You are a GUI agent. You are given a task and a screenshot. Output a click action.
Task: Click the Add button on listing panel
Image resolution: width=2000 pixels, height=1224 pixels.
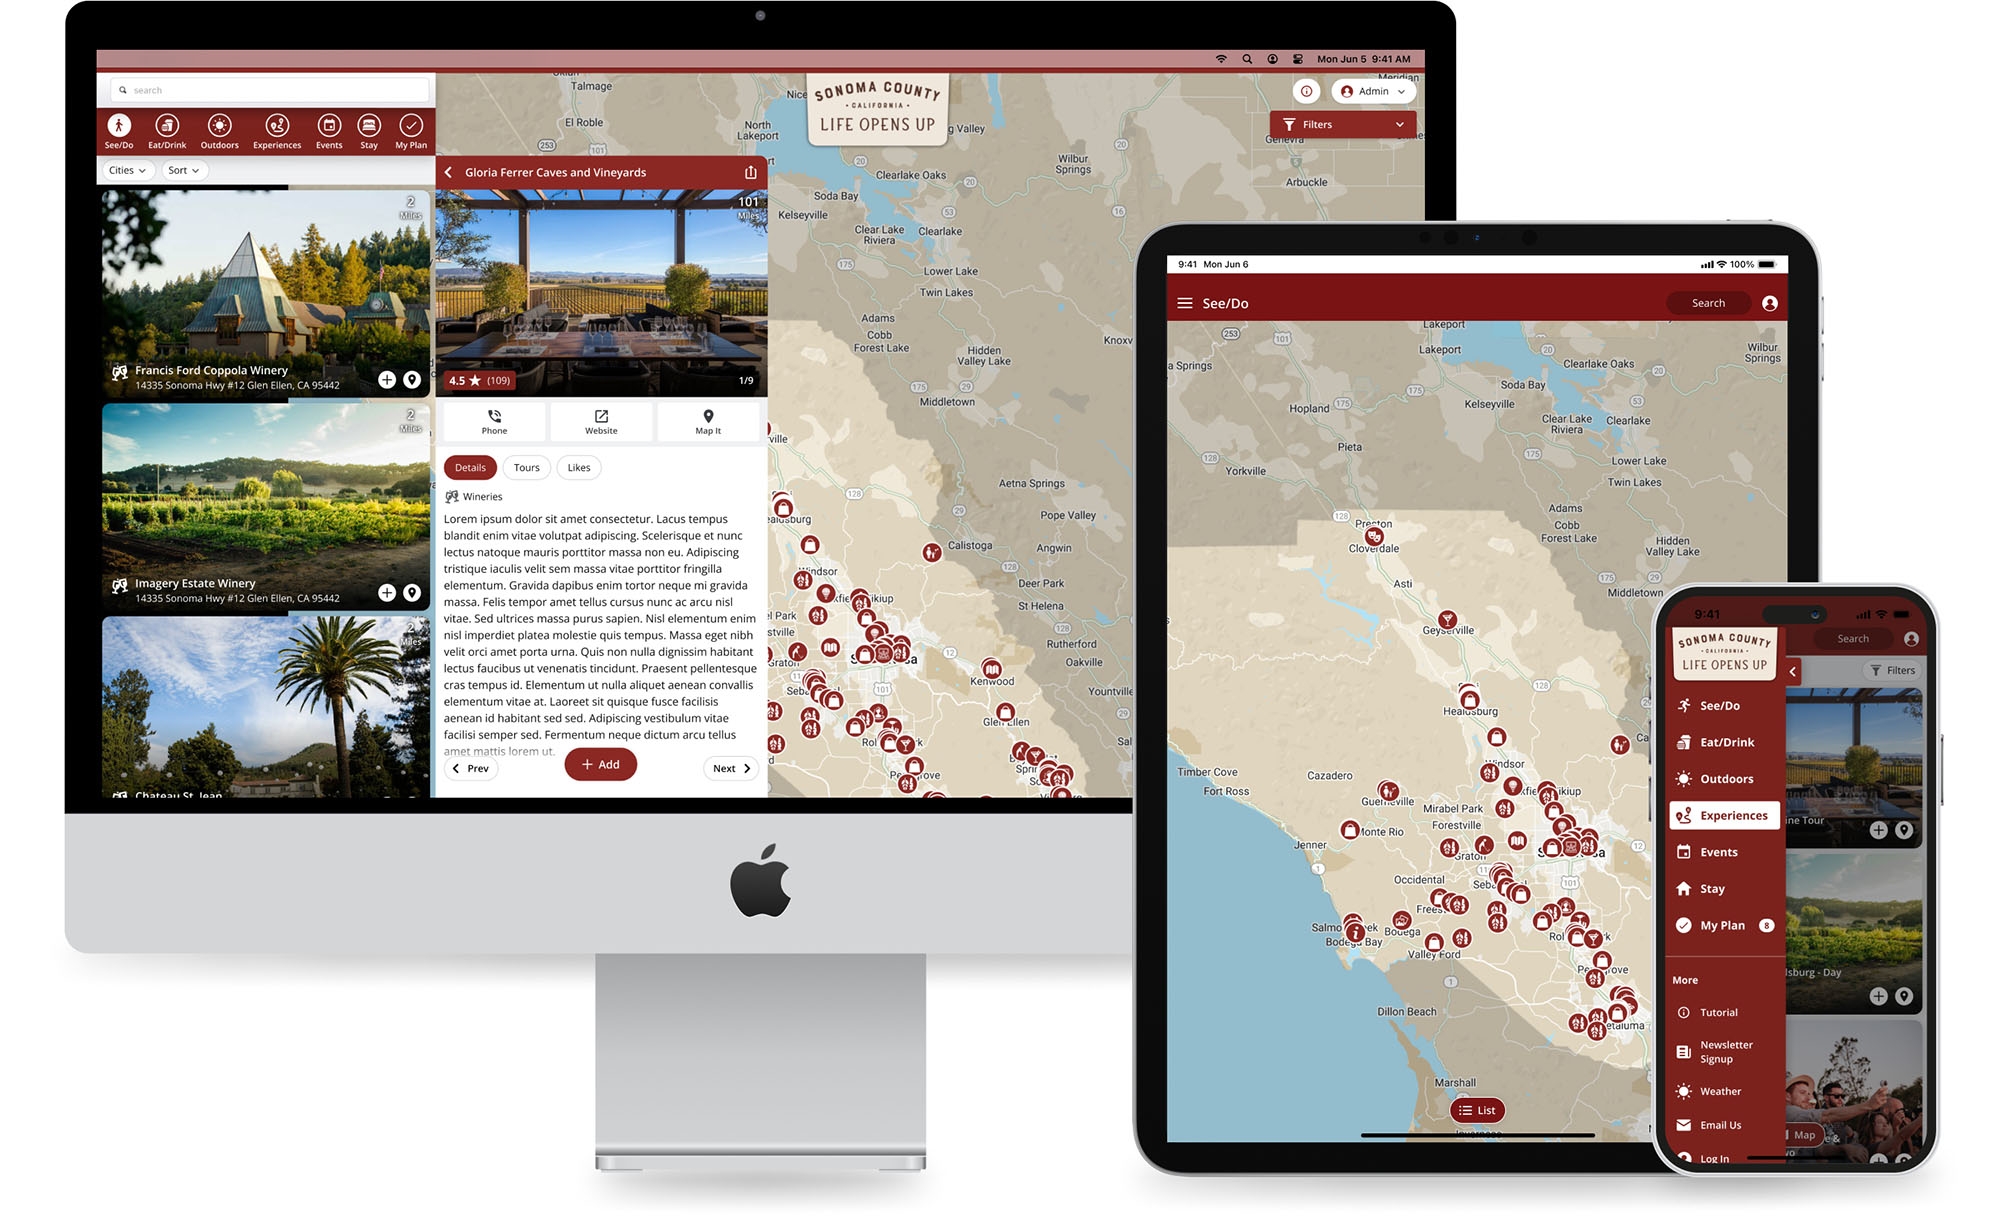pyautogui.click(x=600, y=764)
